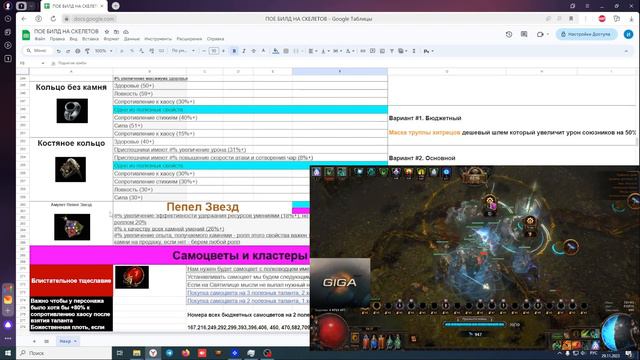Open the Google account avatar
Viewport: 640px width, 360px height.
(x=628, y=34)
